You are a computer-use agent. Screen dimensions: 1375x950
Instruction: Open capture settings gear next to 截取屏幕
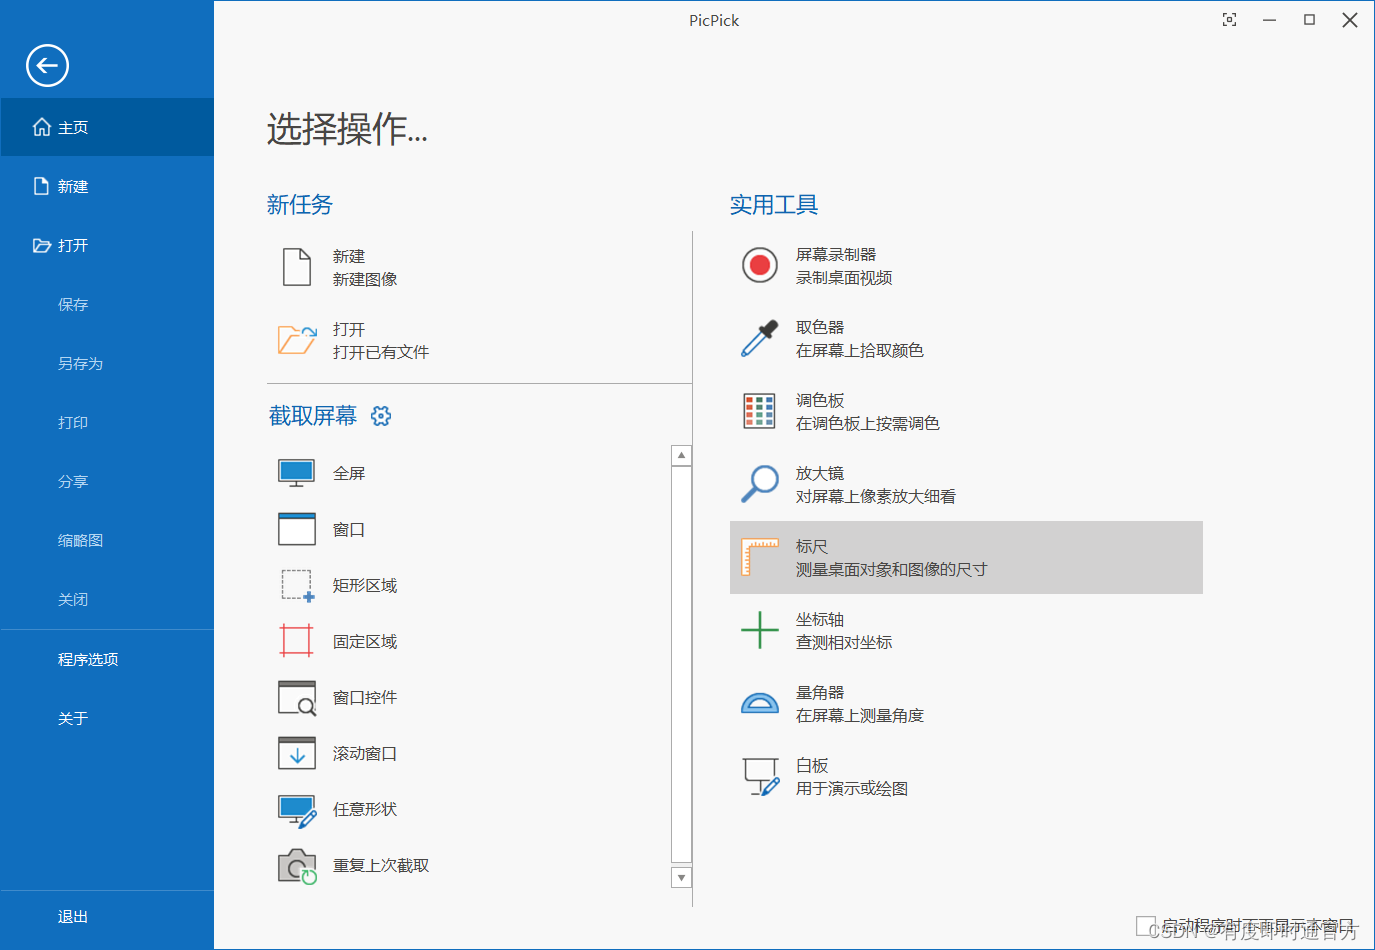[x=381, y=416]
